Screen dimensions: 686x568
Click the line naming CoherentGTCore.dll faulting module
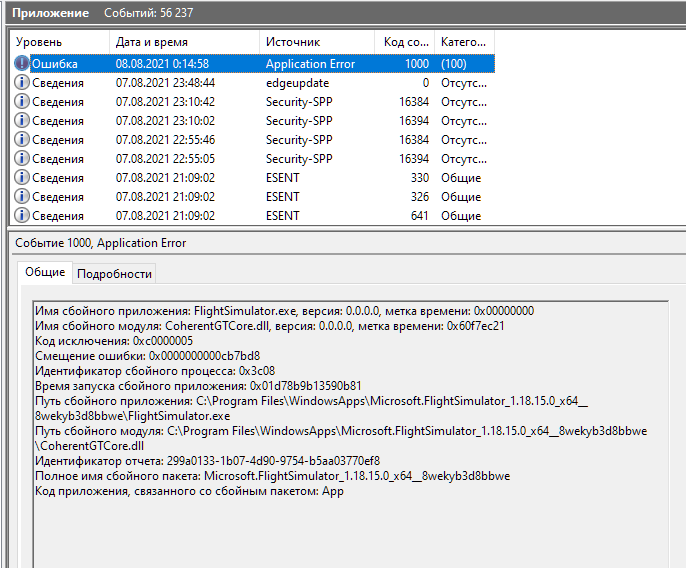(270, 326)
